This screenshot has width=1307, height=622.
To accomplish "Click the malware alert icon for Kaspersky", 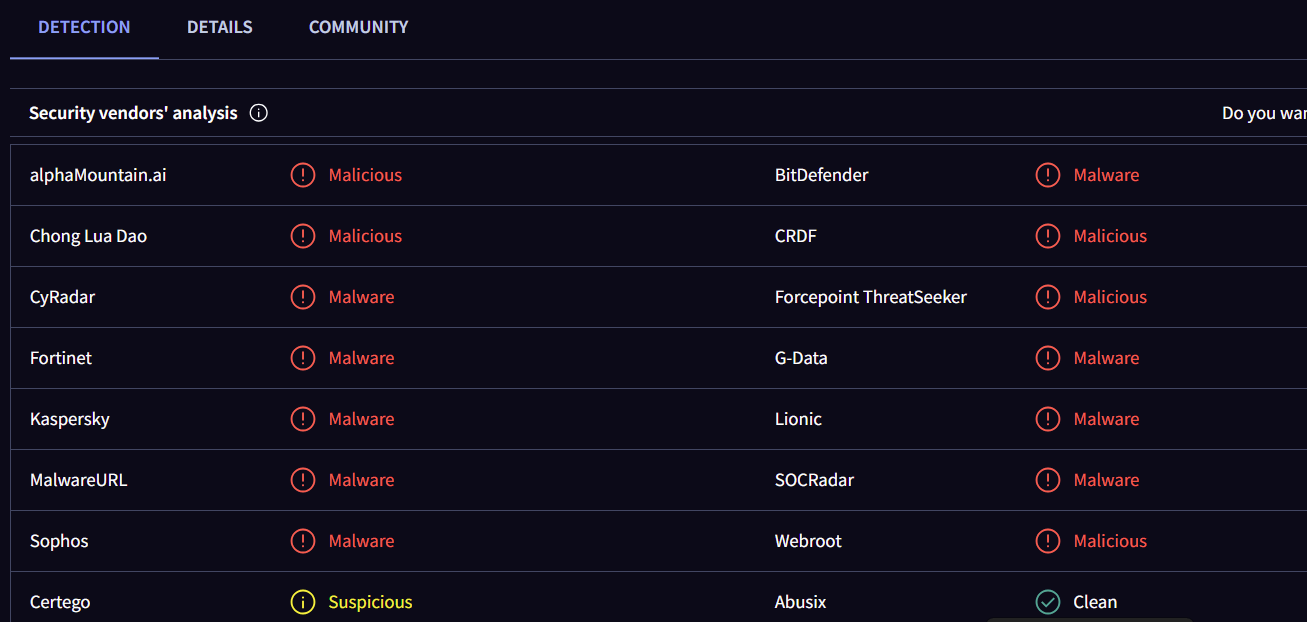I will coord(303,419).
